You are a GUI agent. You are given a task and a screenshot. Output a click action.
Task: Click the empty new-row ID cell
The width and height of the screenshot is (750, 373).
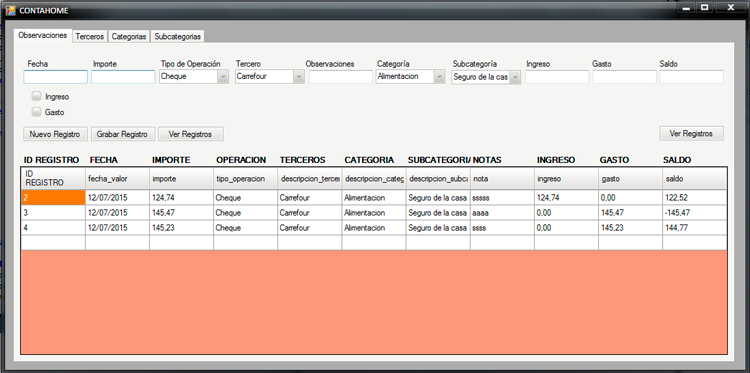[x=53, y=242]
